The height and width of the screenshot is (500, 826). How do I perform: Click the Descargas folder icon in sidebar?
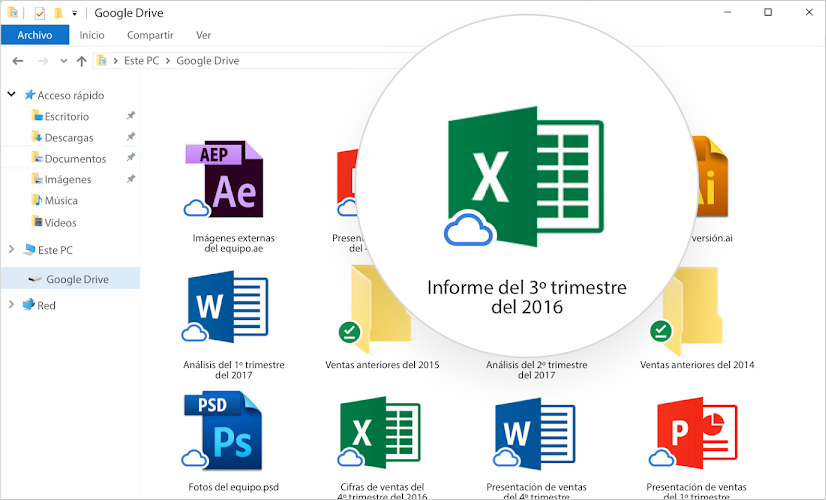coord(37,137)
